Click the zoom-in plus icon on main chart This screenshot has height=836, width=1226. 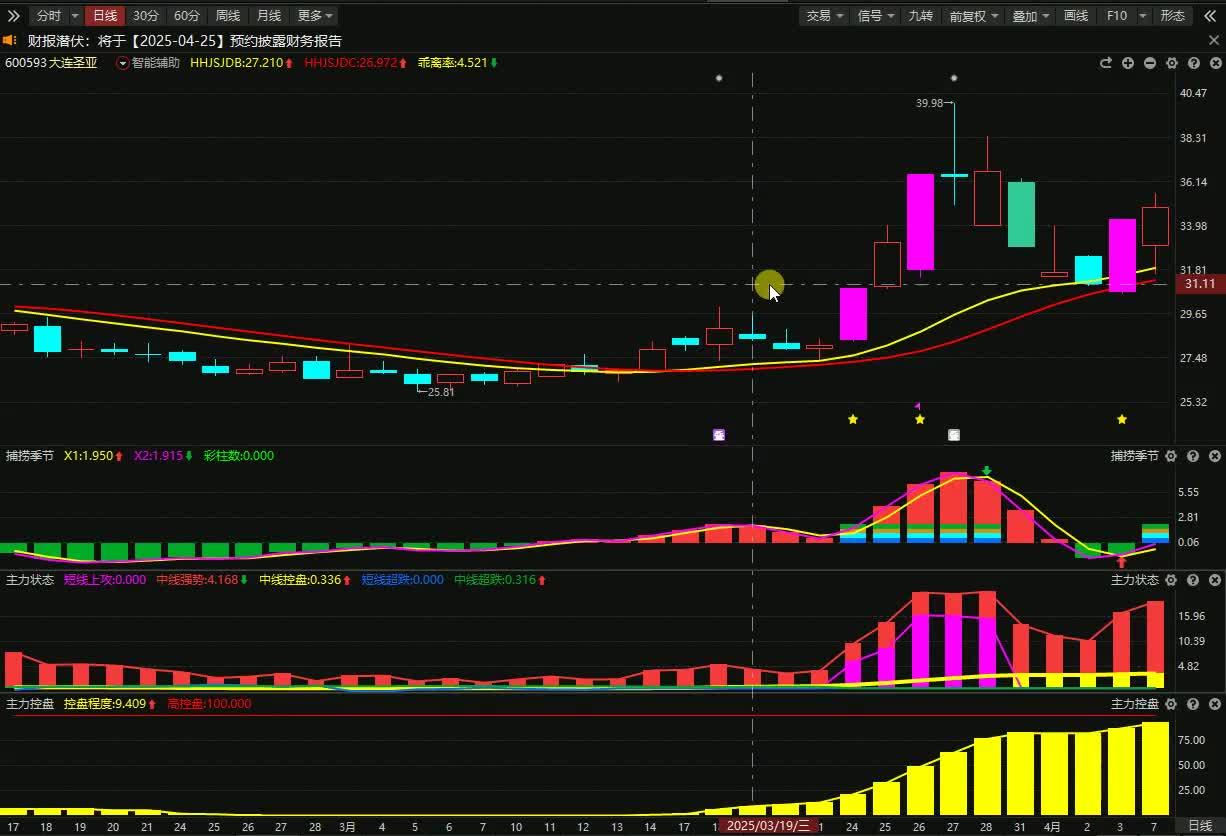[x=1128, y=63]
